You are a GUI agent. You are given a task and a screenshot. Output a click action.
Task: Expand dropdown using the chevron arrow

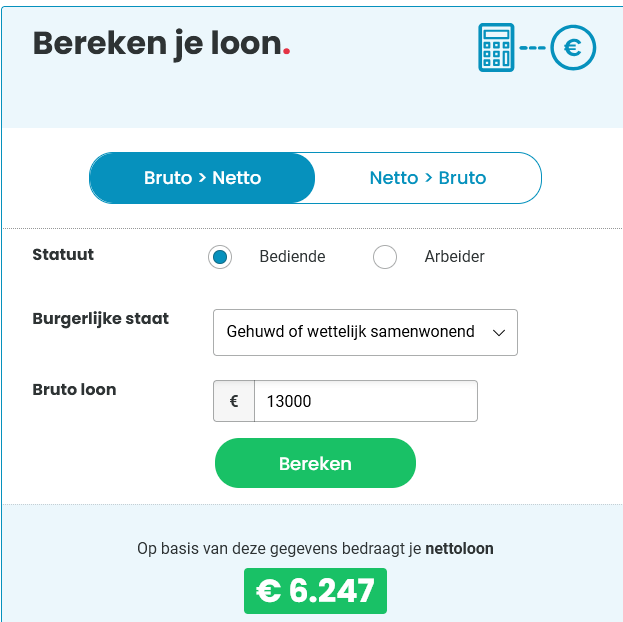coord(499,333)
